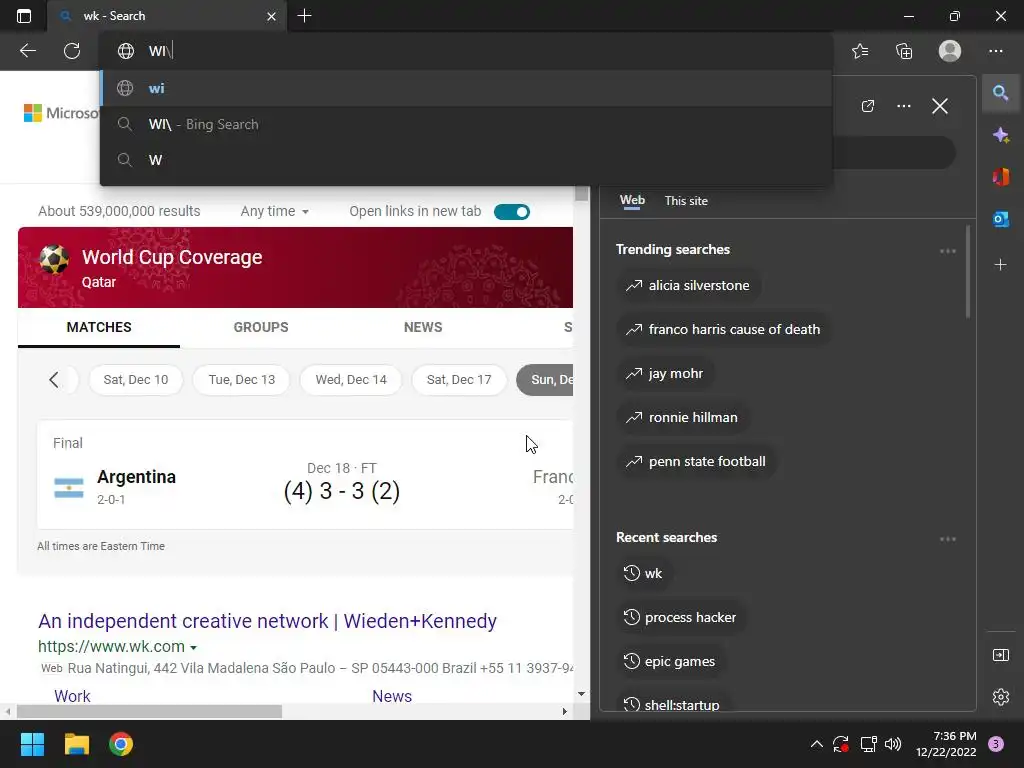Expand the wk.com URL dropdown arrow
This screenshot has height=768, width=1024.
tap(193, 648)
